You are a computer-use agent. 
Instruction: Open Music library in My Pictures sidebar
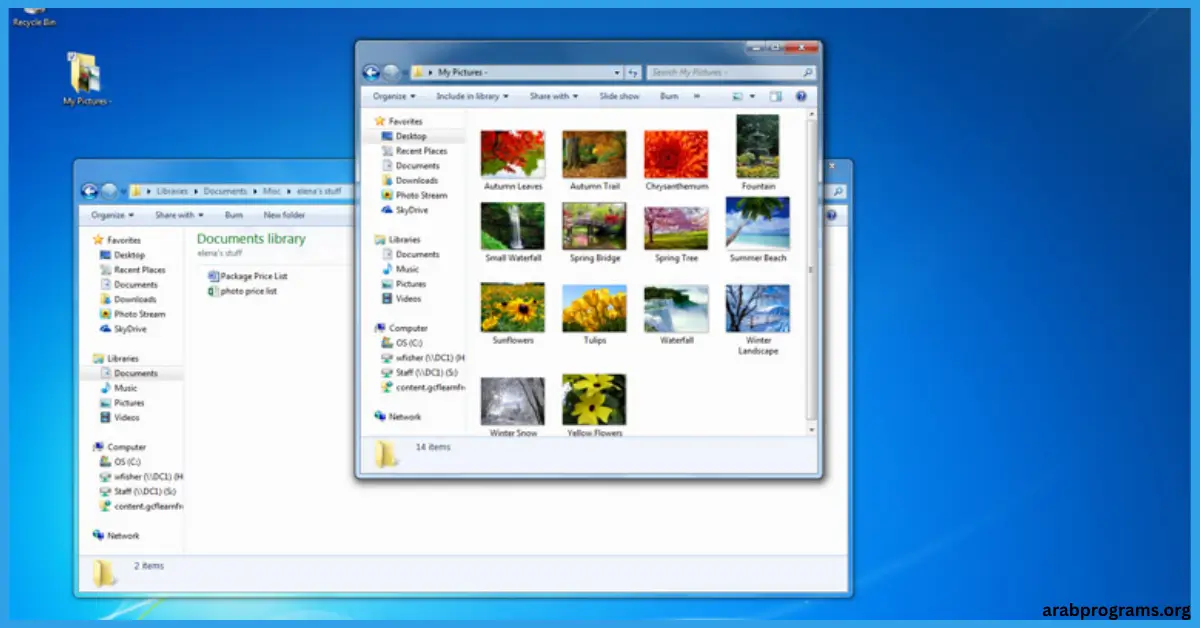pyautogui.click(x=400, y=269)
